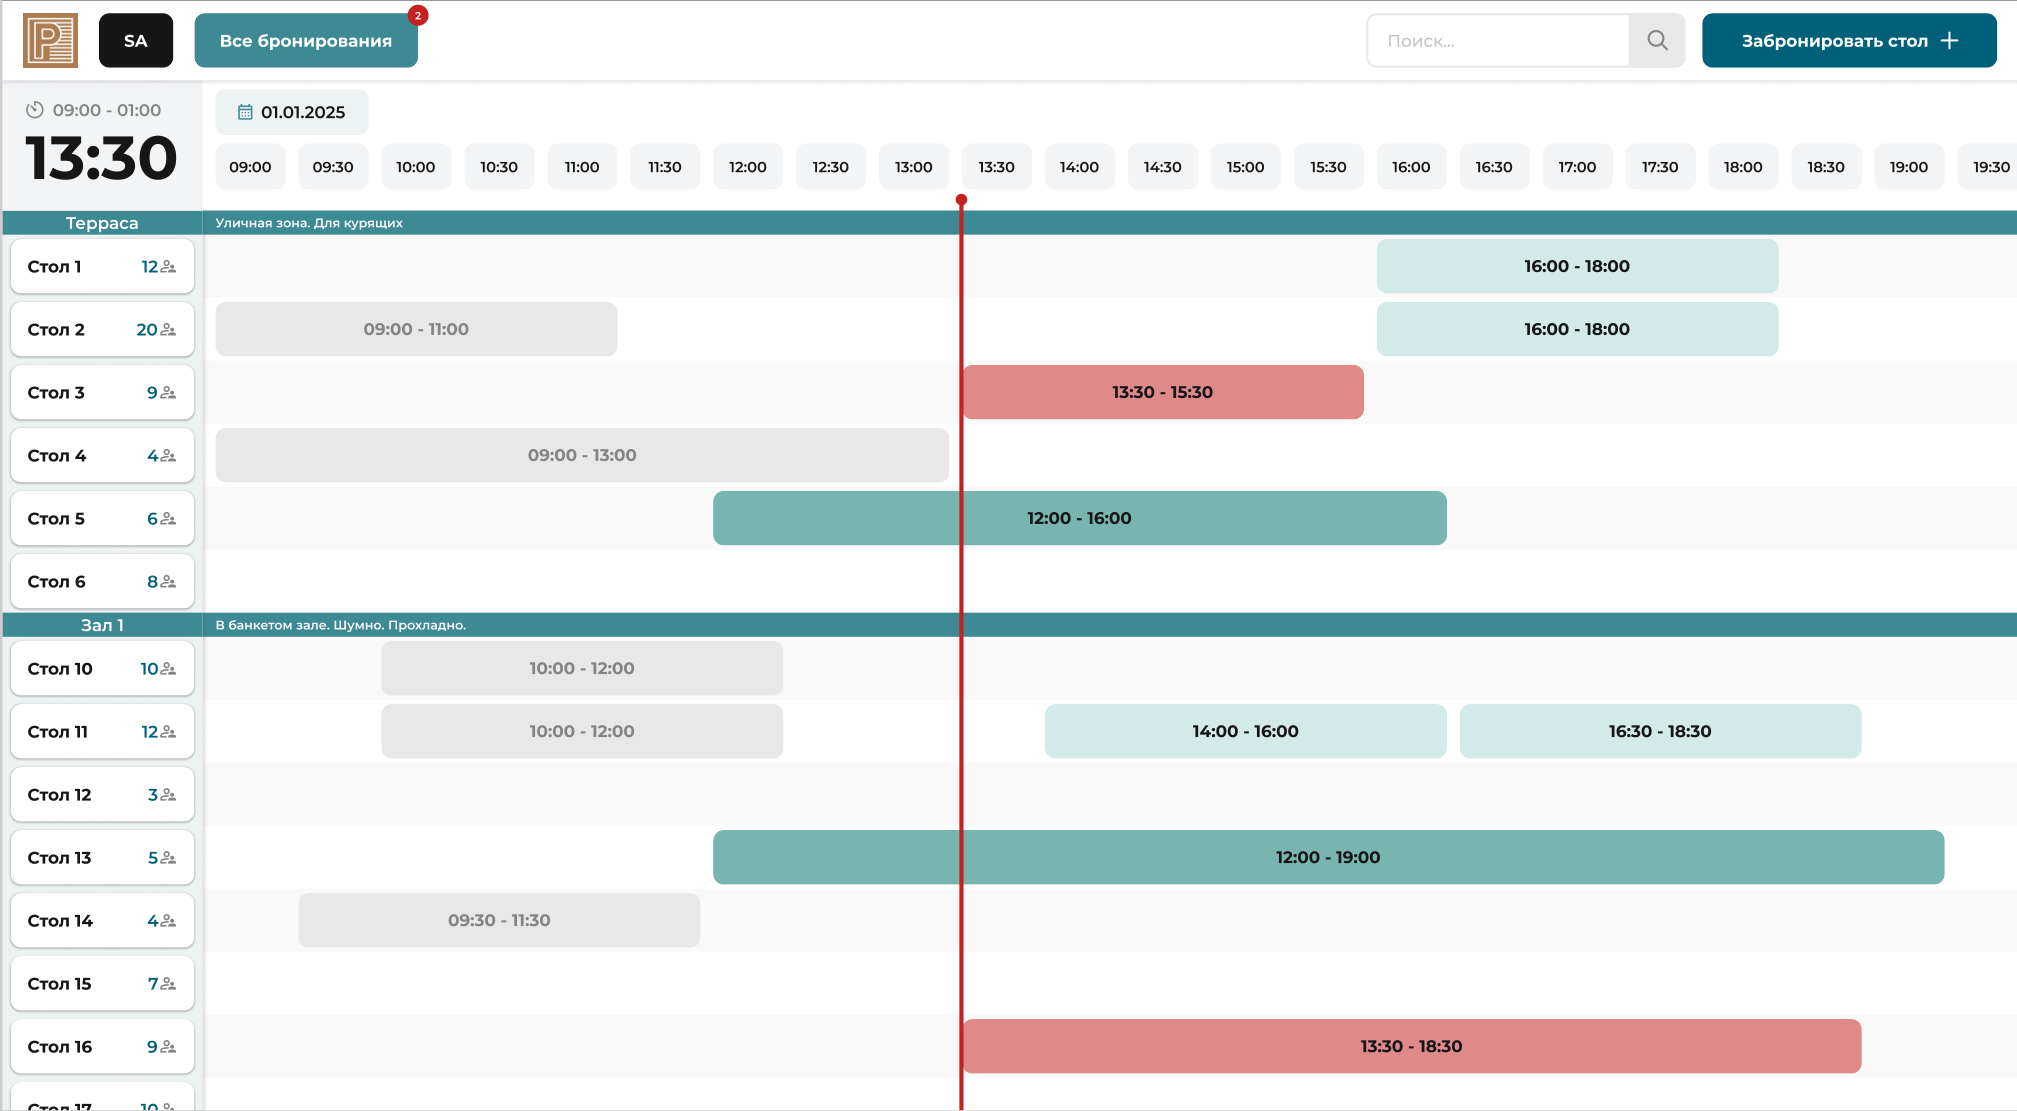This screenshot has height=1111, width=2017.
Task: Open Стол 10 booking 10:00 - 12:00
Action: 582,668
